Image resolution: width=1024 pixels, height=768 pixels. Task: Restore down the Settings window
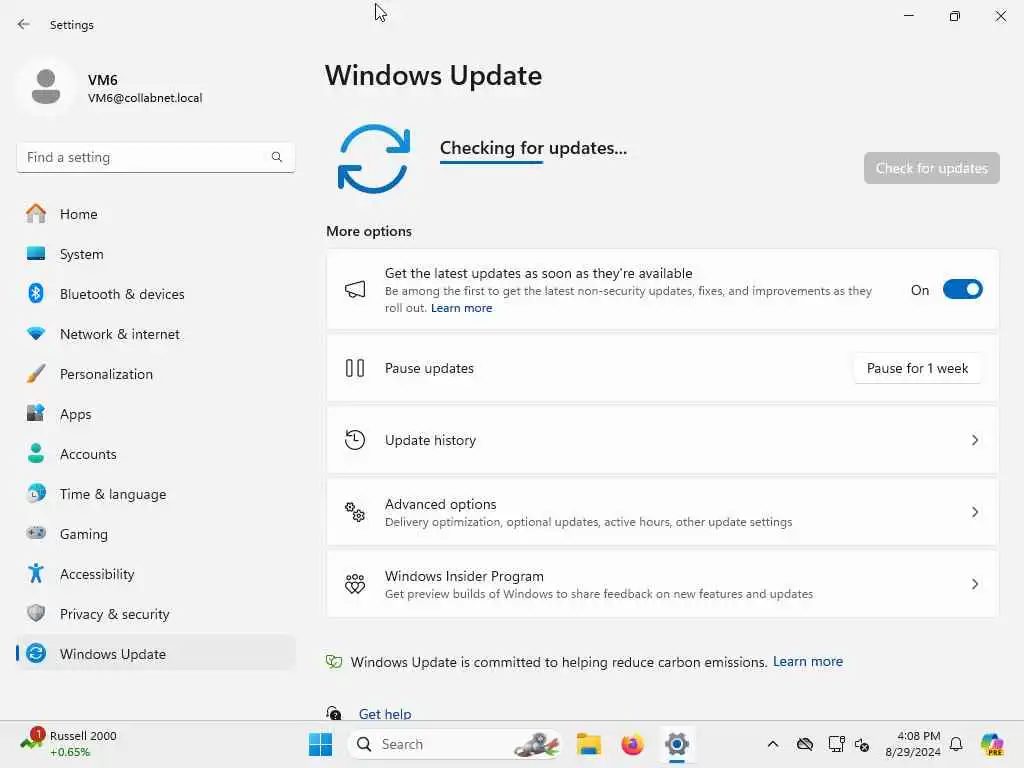(955, 16)
